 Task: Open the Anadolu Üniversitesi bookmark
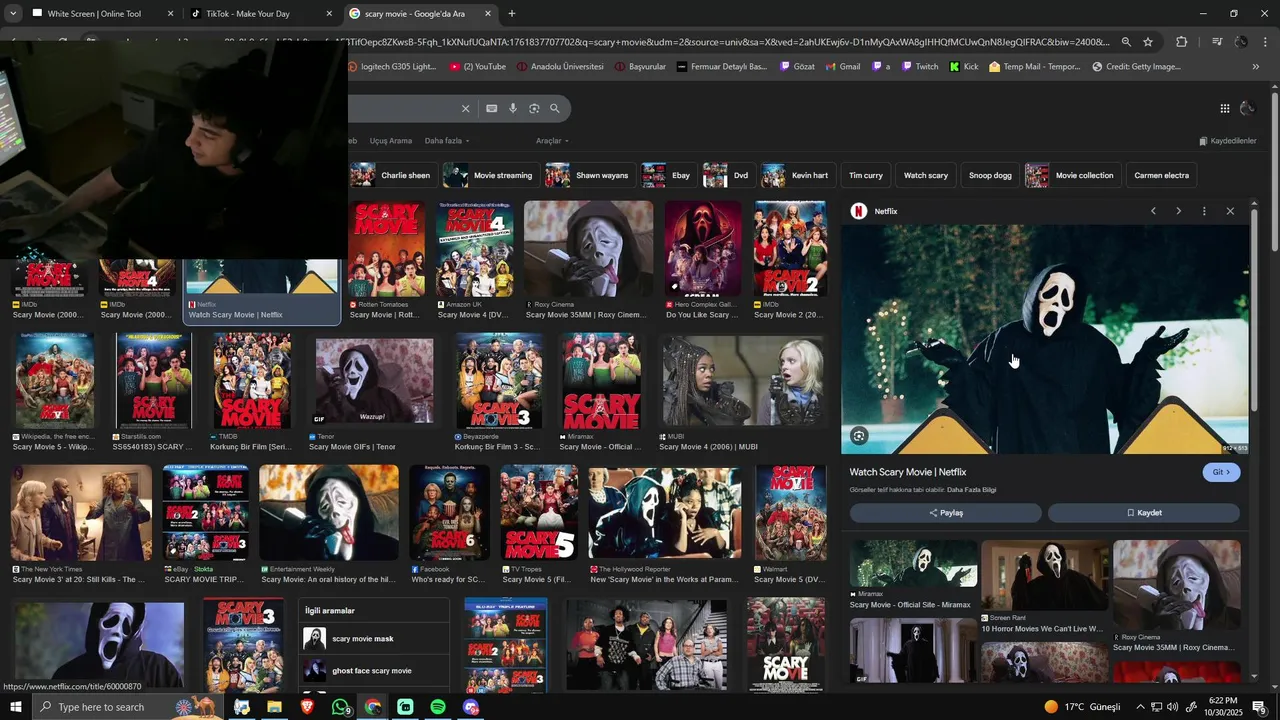pyautogui.click(x=560, y=67)
